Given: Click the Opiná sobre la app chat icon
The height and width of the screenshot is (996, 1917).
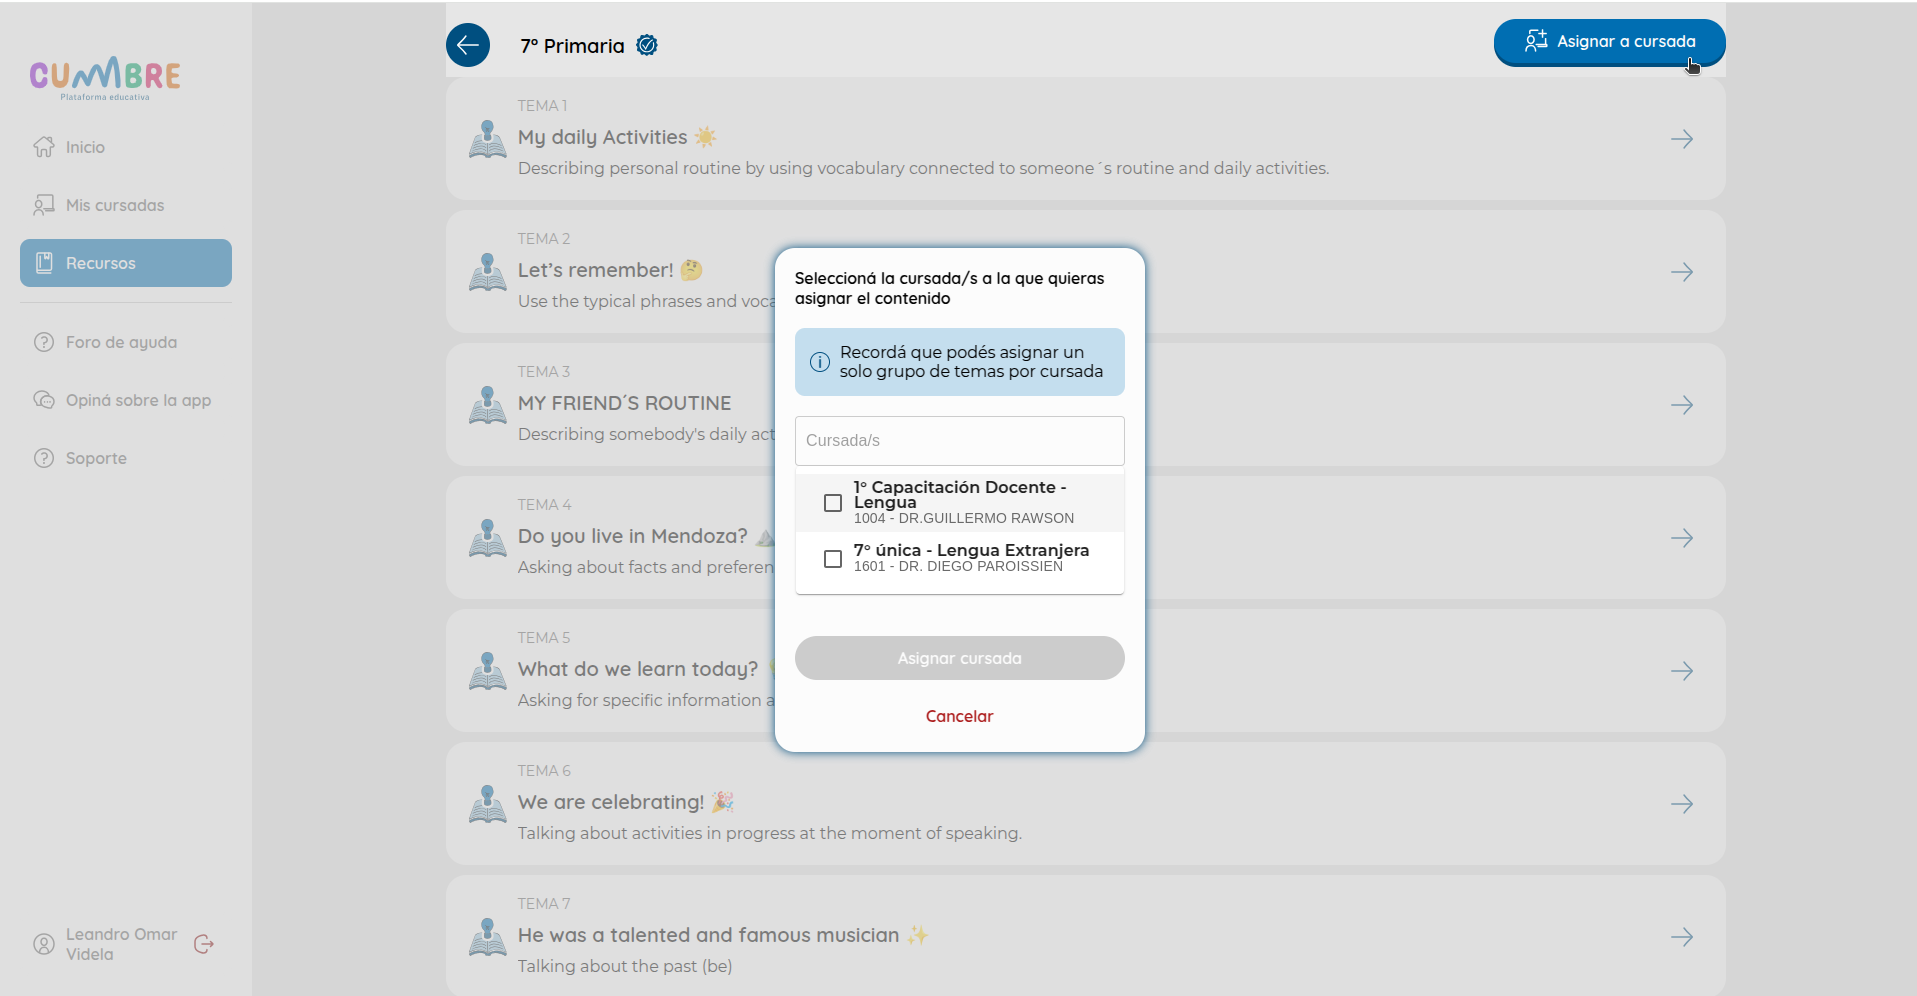Looking at the screenshot, I should click(44, 400).
